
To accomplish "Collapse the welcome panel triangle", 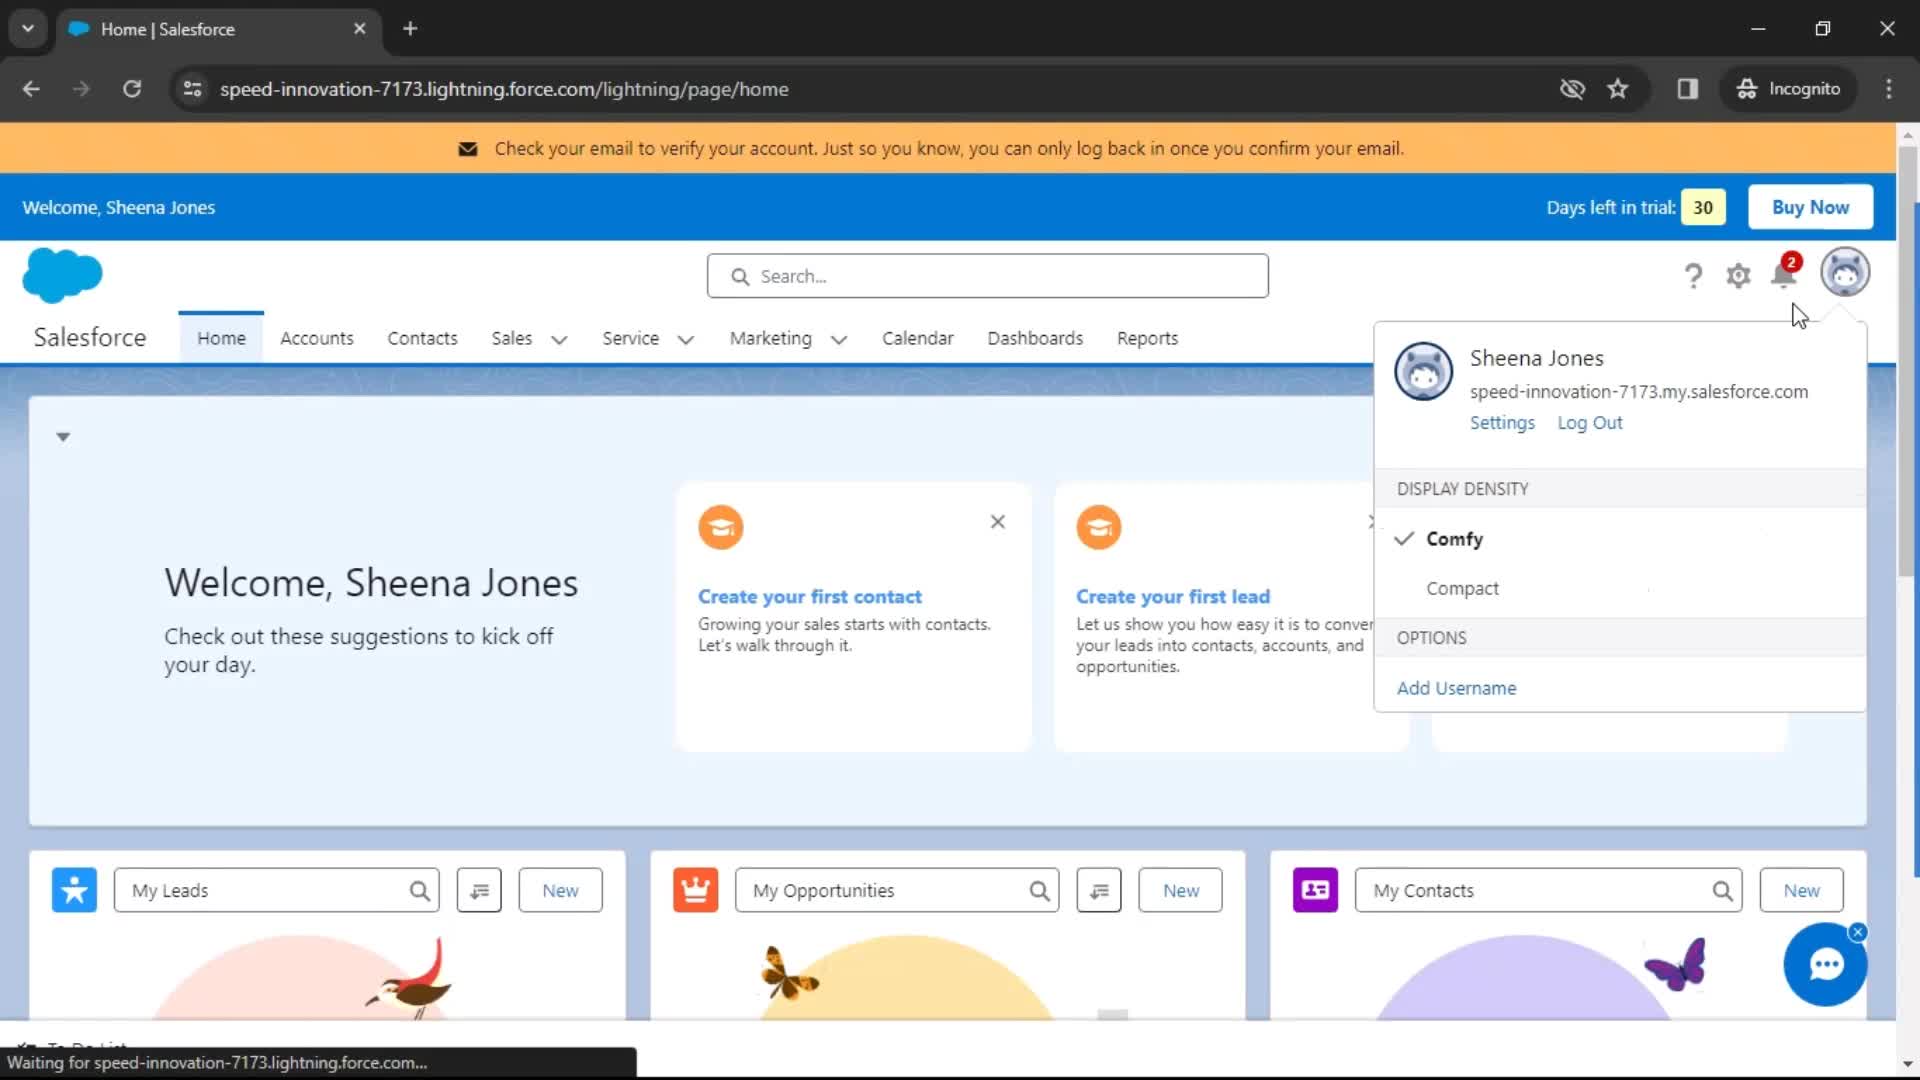I will pos(63,437).
